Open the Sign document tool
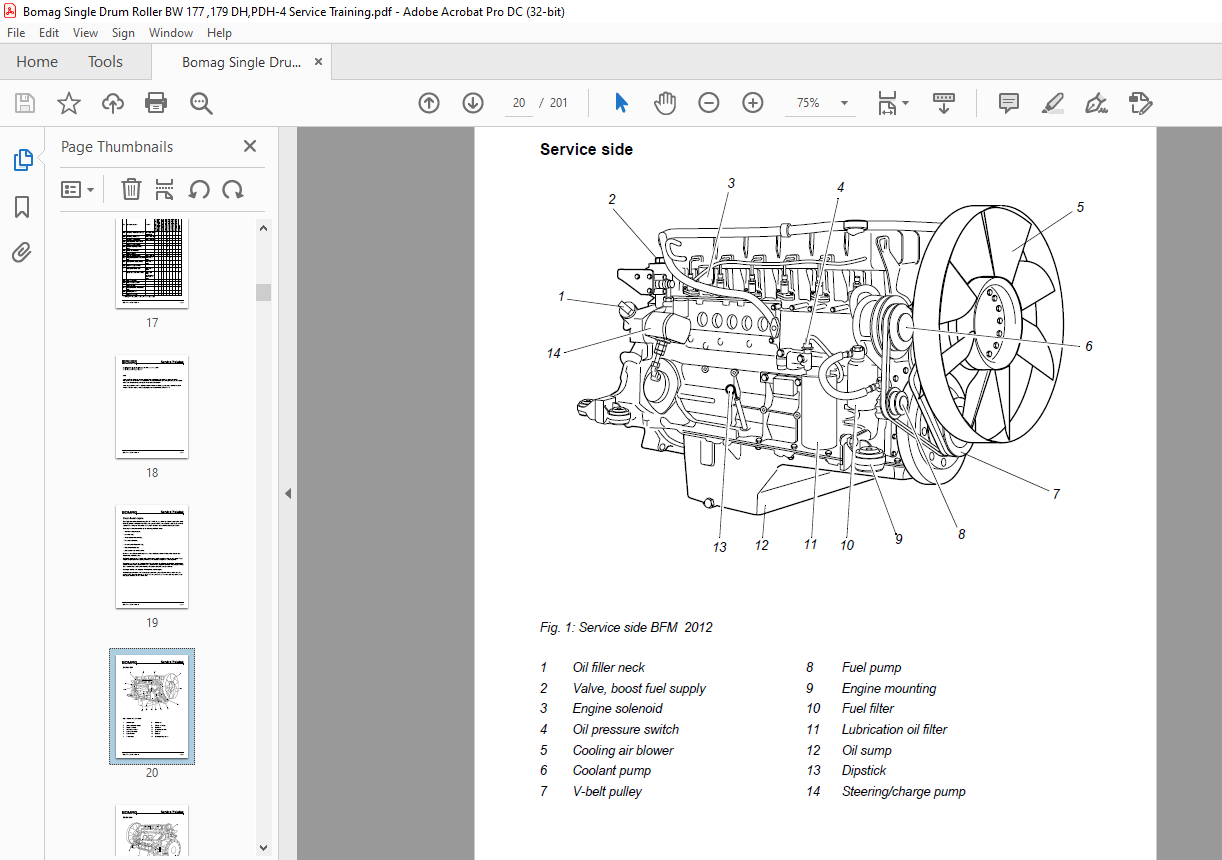Screen dimensions: 1222x860 pyautogui.click(x=1096, y=103)
